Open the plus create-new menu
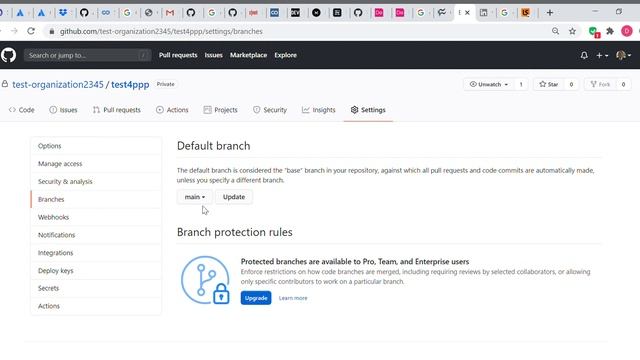The image size is (640, 360). (x=602, y=55)
